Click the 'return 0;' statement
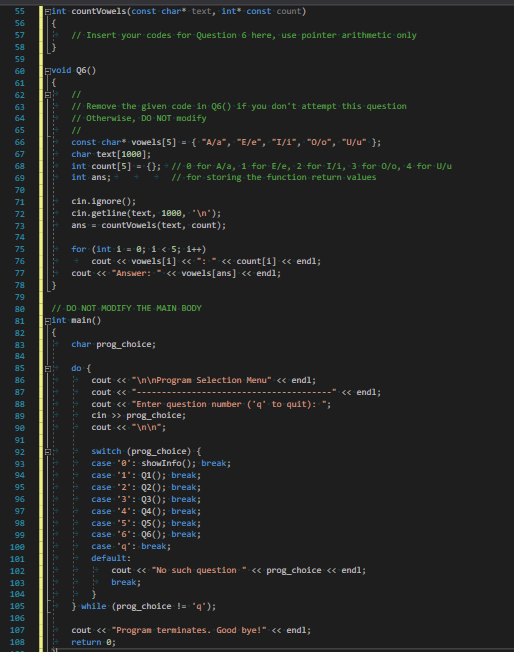Viewport: 514px width, 652px height. [94, 642]
